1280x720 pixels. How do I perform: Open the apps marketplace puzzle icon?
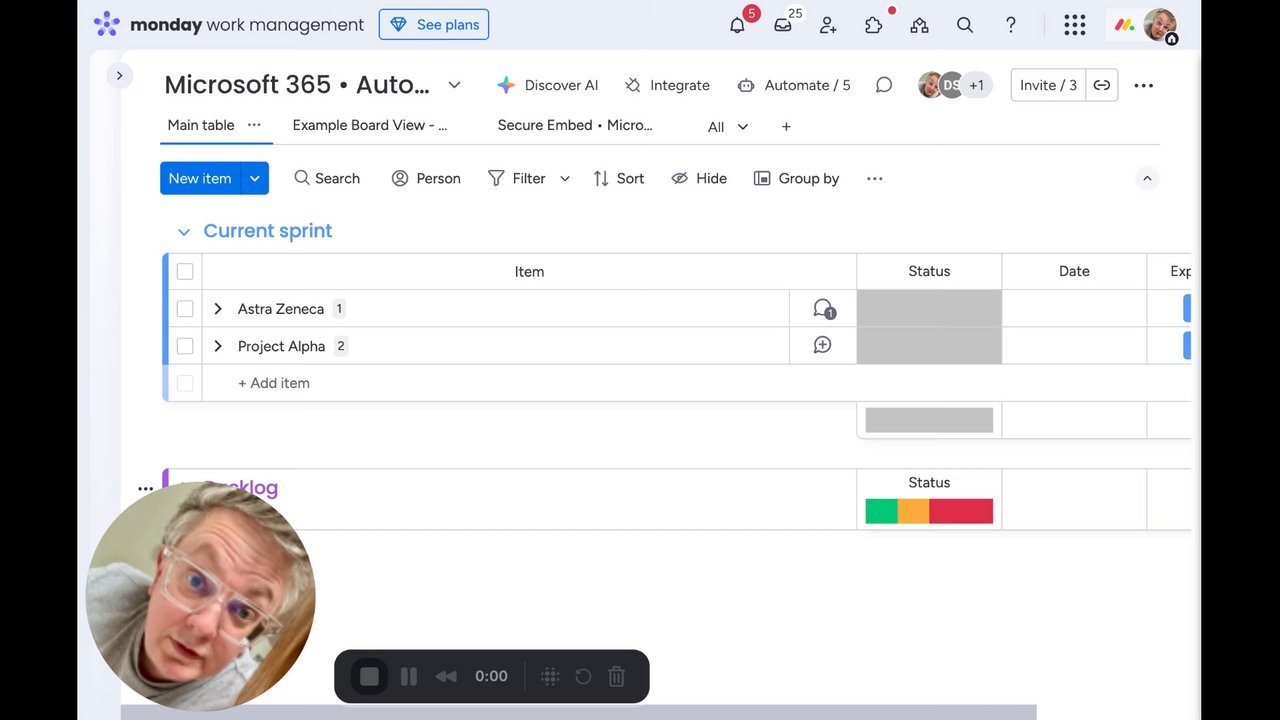(x=874, y=25)
